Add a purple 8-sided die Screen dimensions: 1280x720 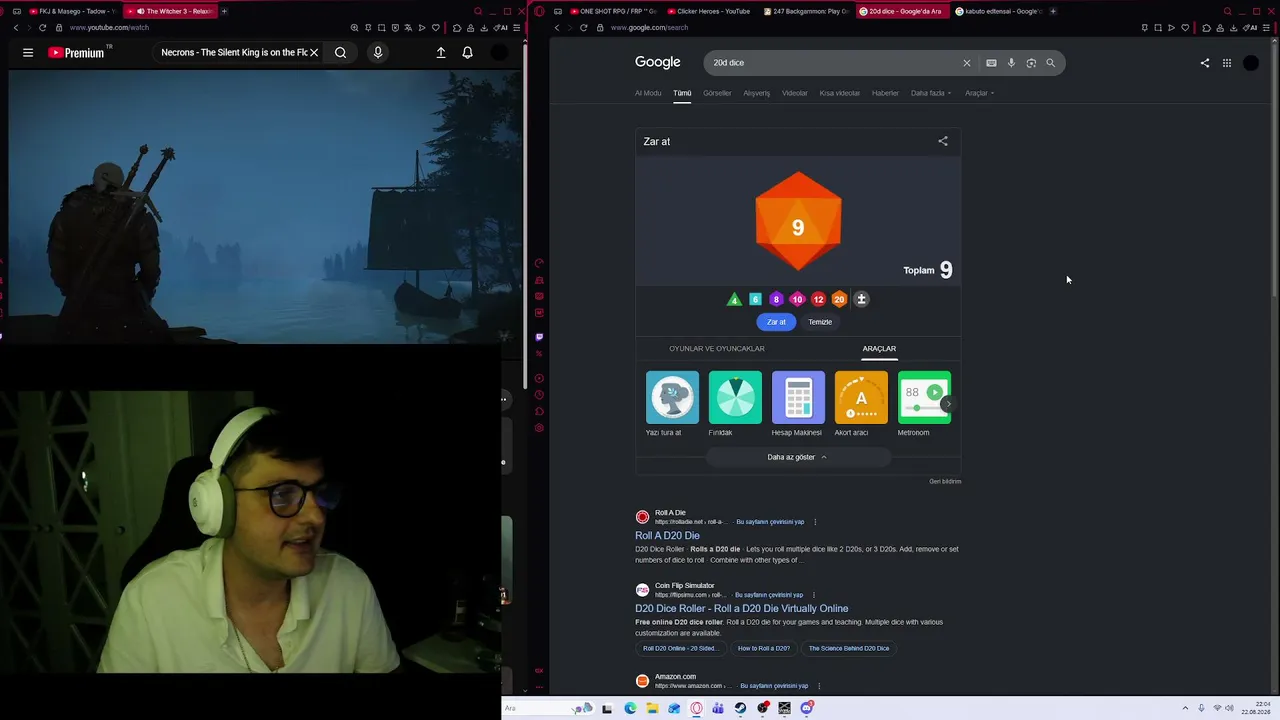(x=776, y=299)
